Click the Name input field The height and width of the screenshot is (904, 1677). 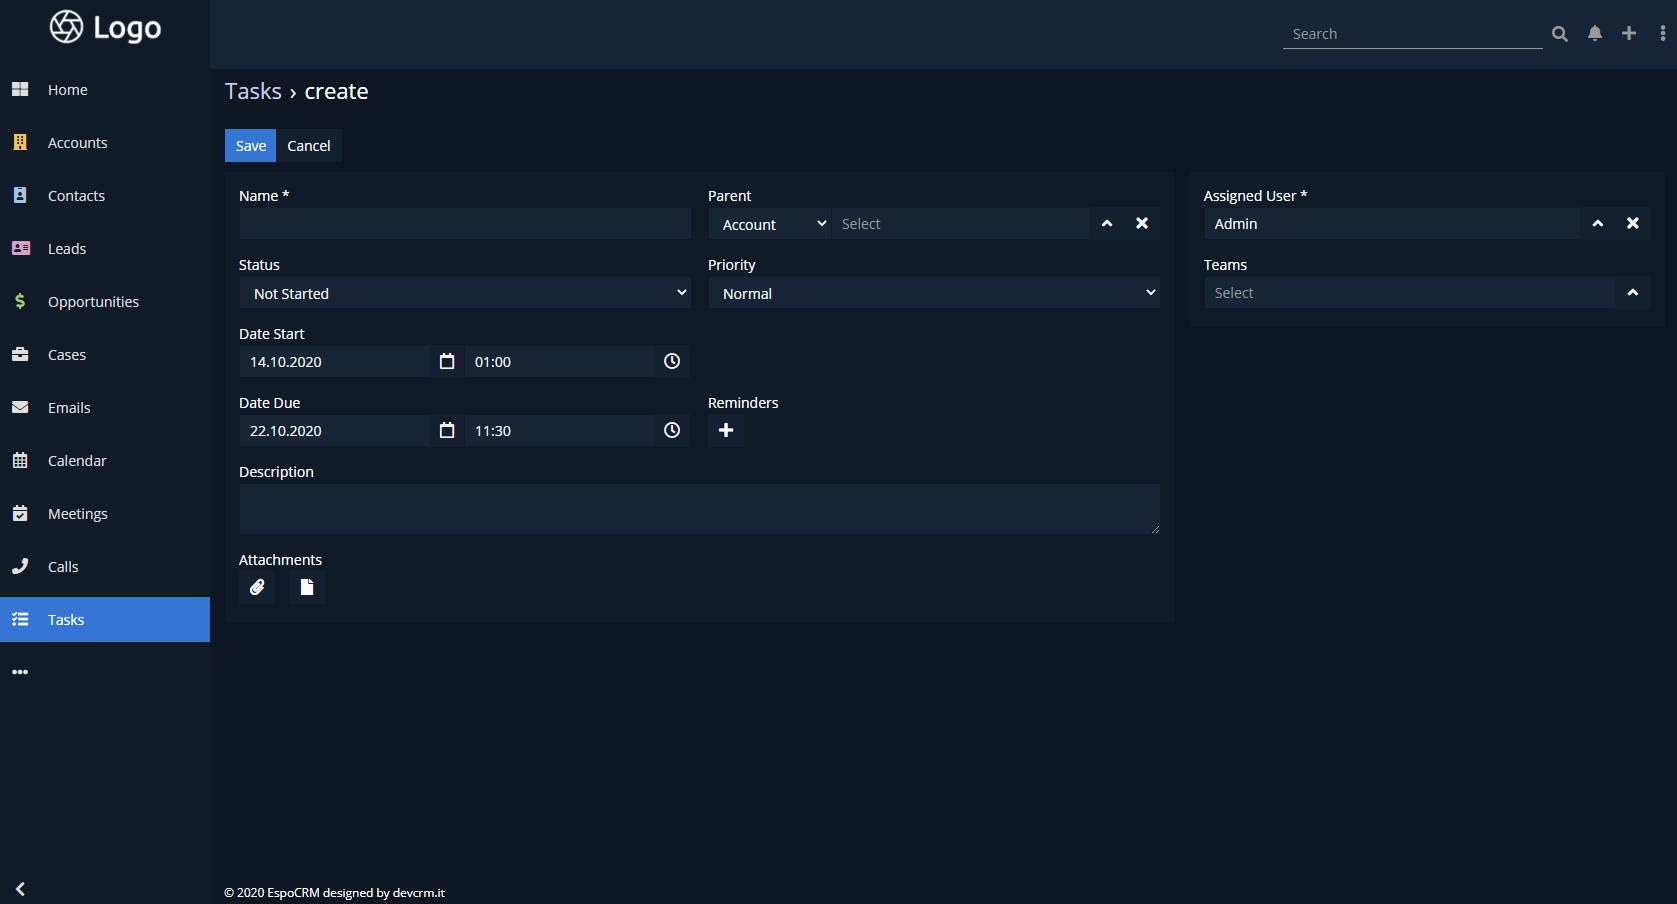coord(465,224)
